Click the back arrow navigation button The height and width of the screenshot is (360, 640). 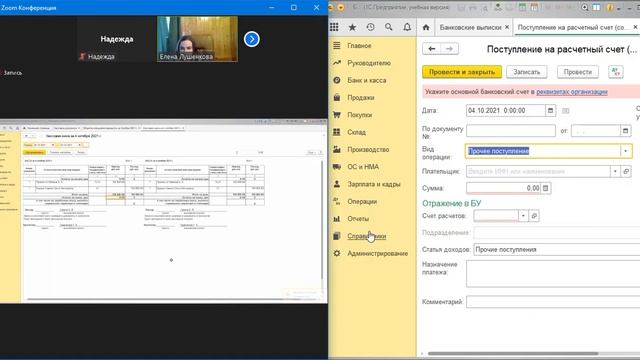coord(431,49)
